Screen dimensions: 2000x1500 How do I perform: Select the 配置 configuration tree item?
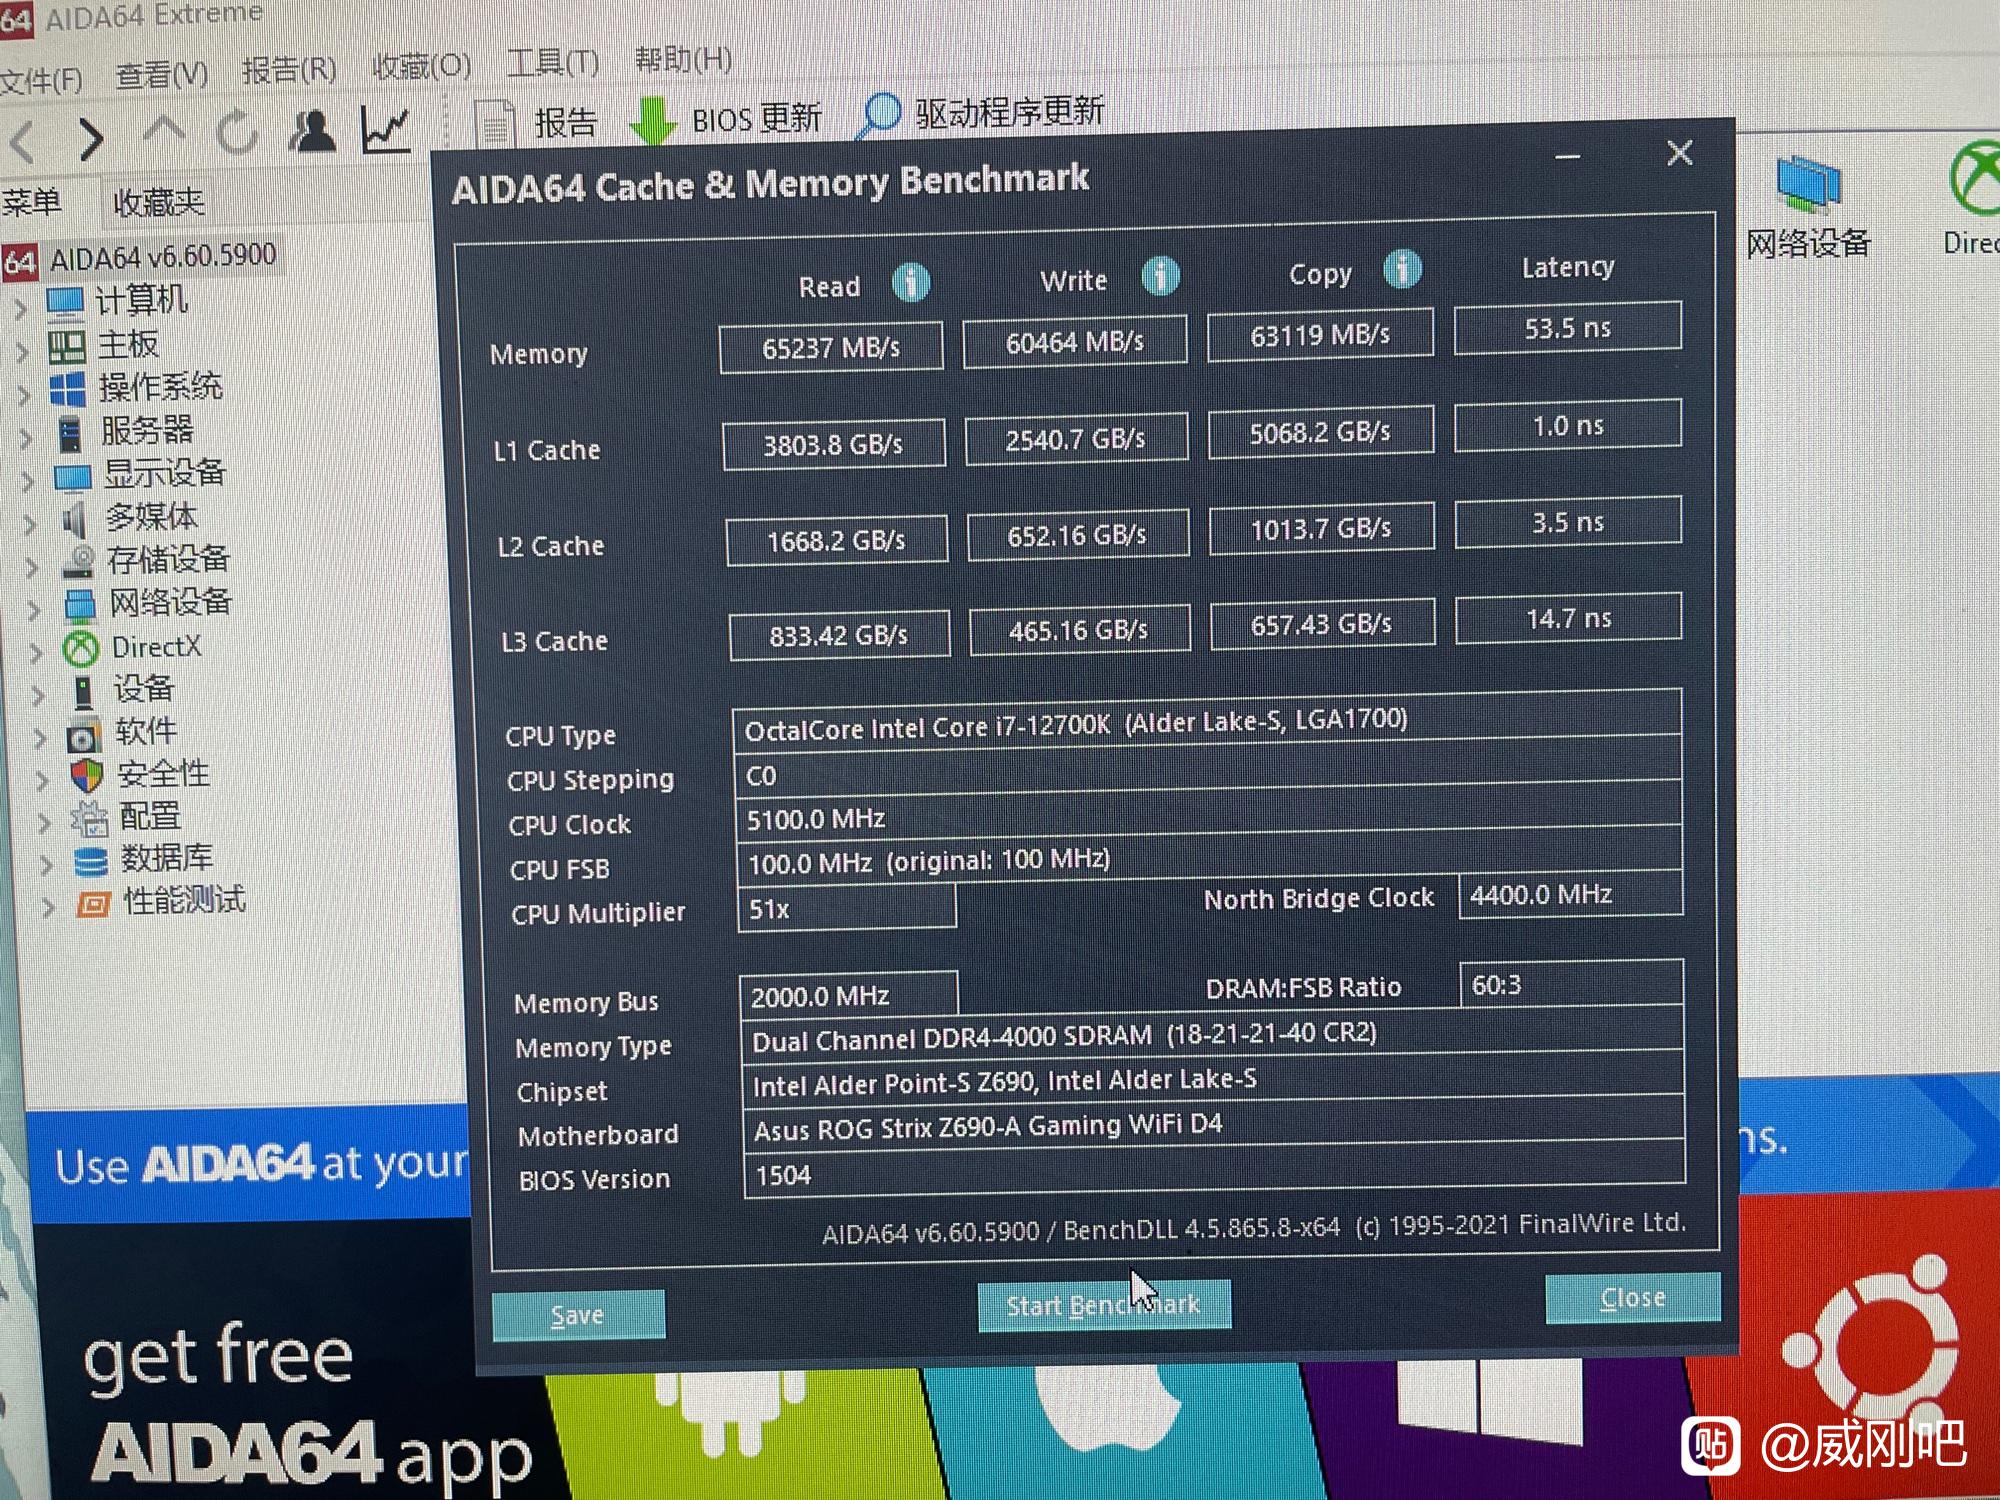point(150,817)
